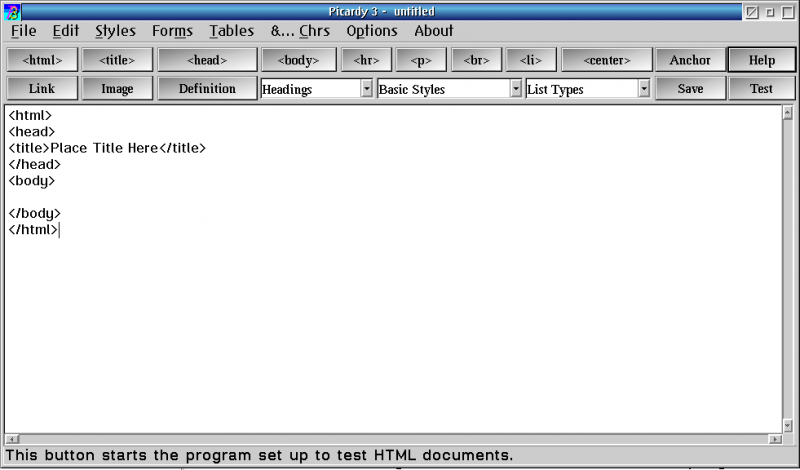Click the </head> line in editor
This screenshot has width=800, height=470.
35,164
